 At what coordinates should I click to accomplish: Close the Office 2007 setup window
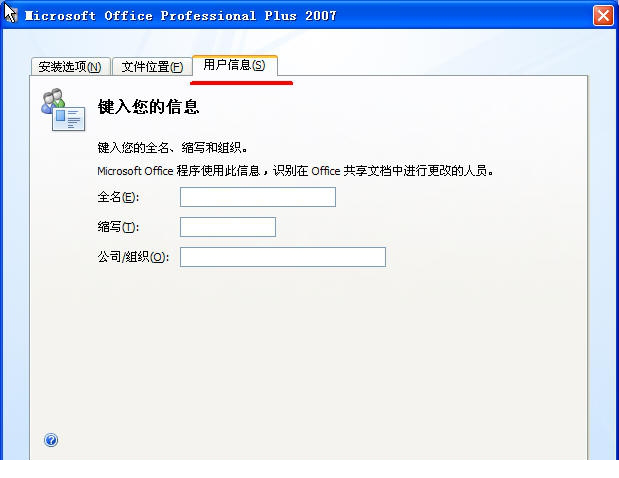[x=603, y=16]
